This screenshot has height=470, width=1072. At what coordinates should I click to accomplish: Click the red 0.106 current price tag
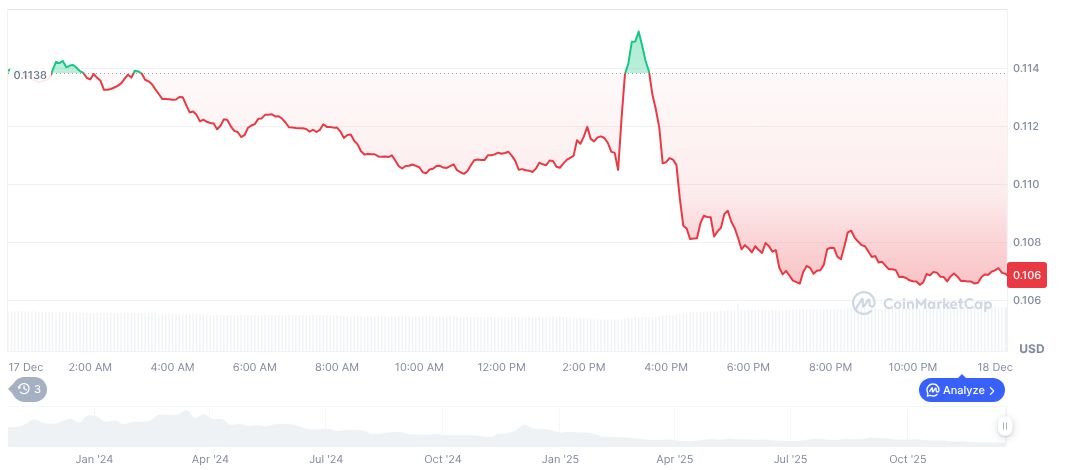click(1027, 275)
